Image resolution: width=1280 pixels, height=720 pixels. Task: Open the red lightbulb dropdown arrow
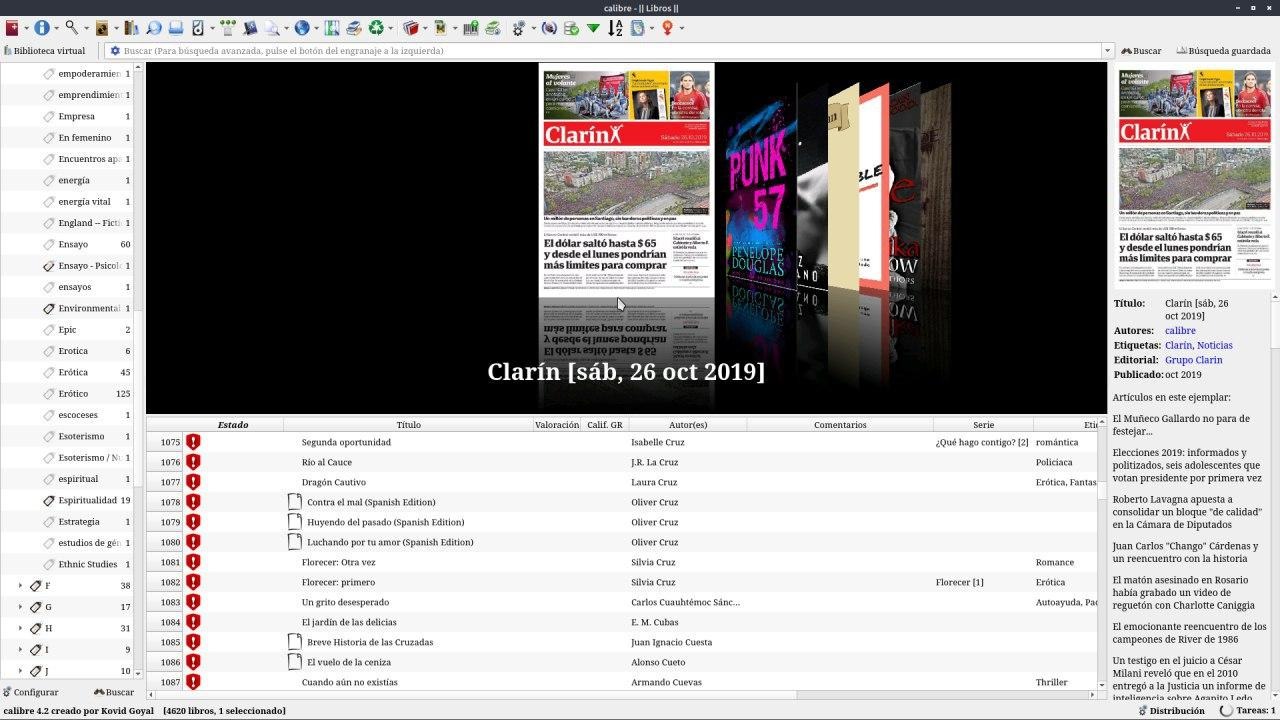point(682,28)
